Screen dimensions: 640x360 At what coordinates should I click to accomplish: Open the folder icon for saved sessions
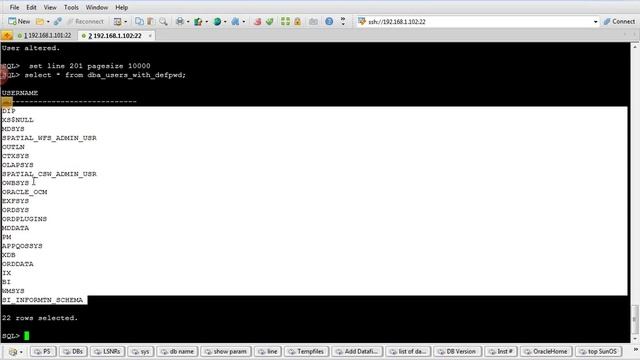(40, 21)
